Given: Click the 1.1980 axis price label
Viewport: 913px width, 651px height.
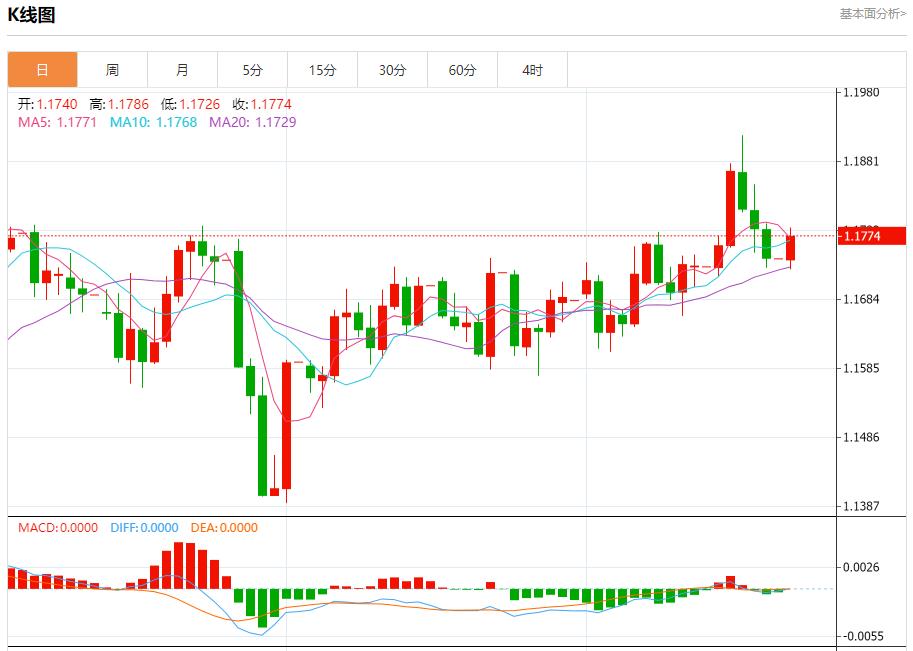Looking at the screenshot, I should [x=862, y=90].
